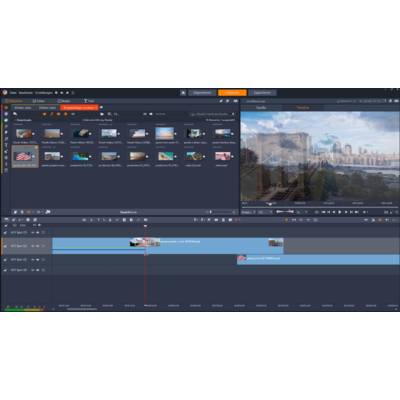400x400 pixels.
Task: Click the storyboard icon at timeline toolbar left
Action: point(6,220)
